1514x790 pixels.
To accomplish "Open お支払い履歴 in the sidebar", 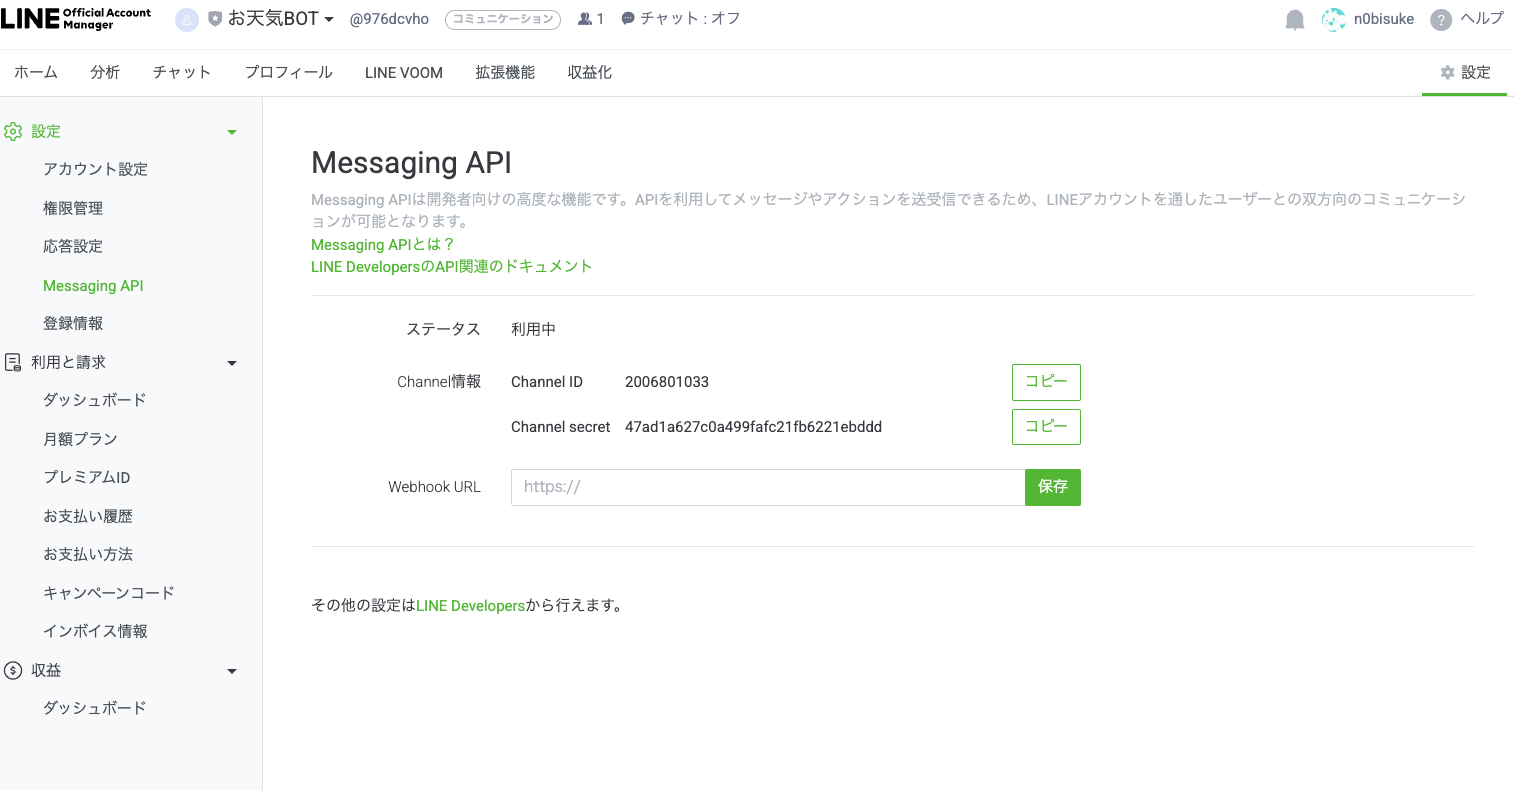I will [x=88, y=516].
